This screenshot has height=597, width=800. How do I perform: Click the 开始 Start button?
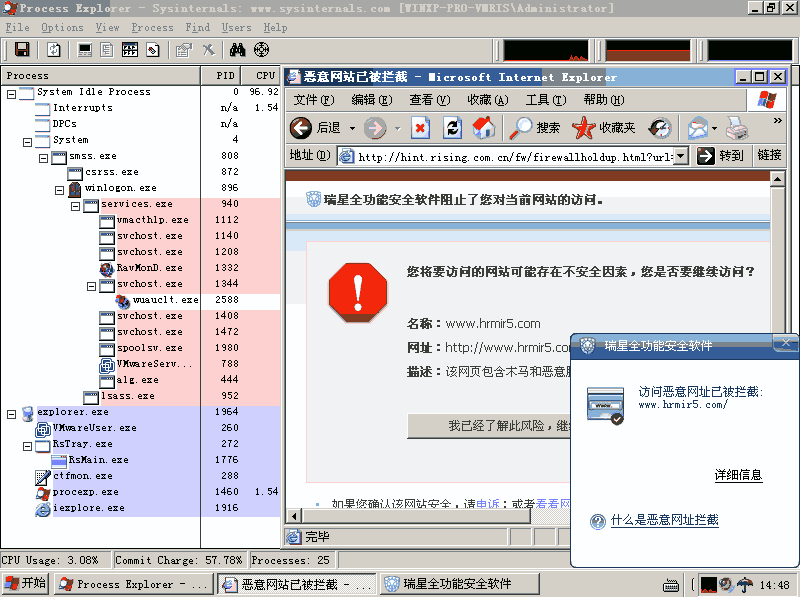pyautogui.click(x=26, y=584)
